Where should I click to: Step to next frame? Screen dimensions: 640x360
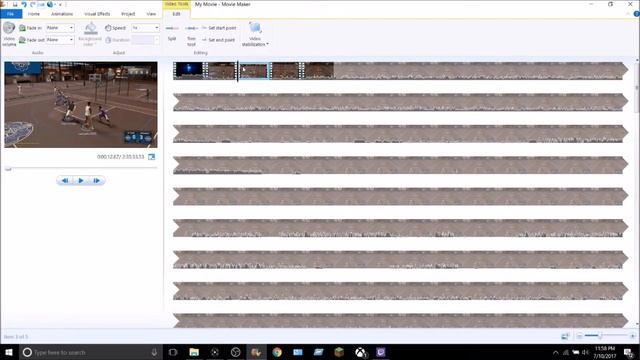point(97,180)
